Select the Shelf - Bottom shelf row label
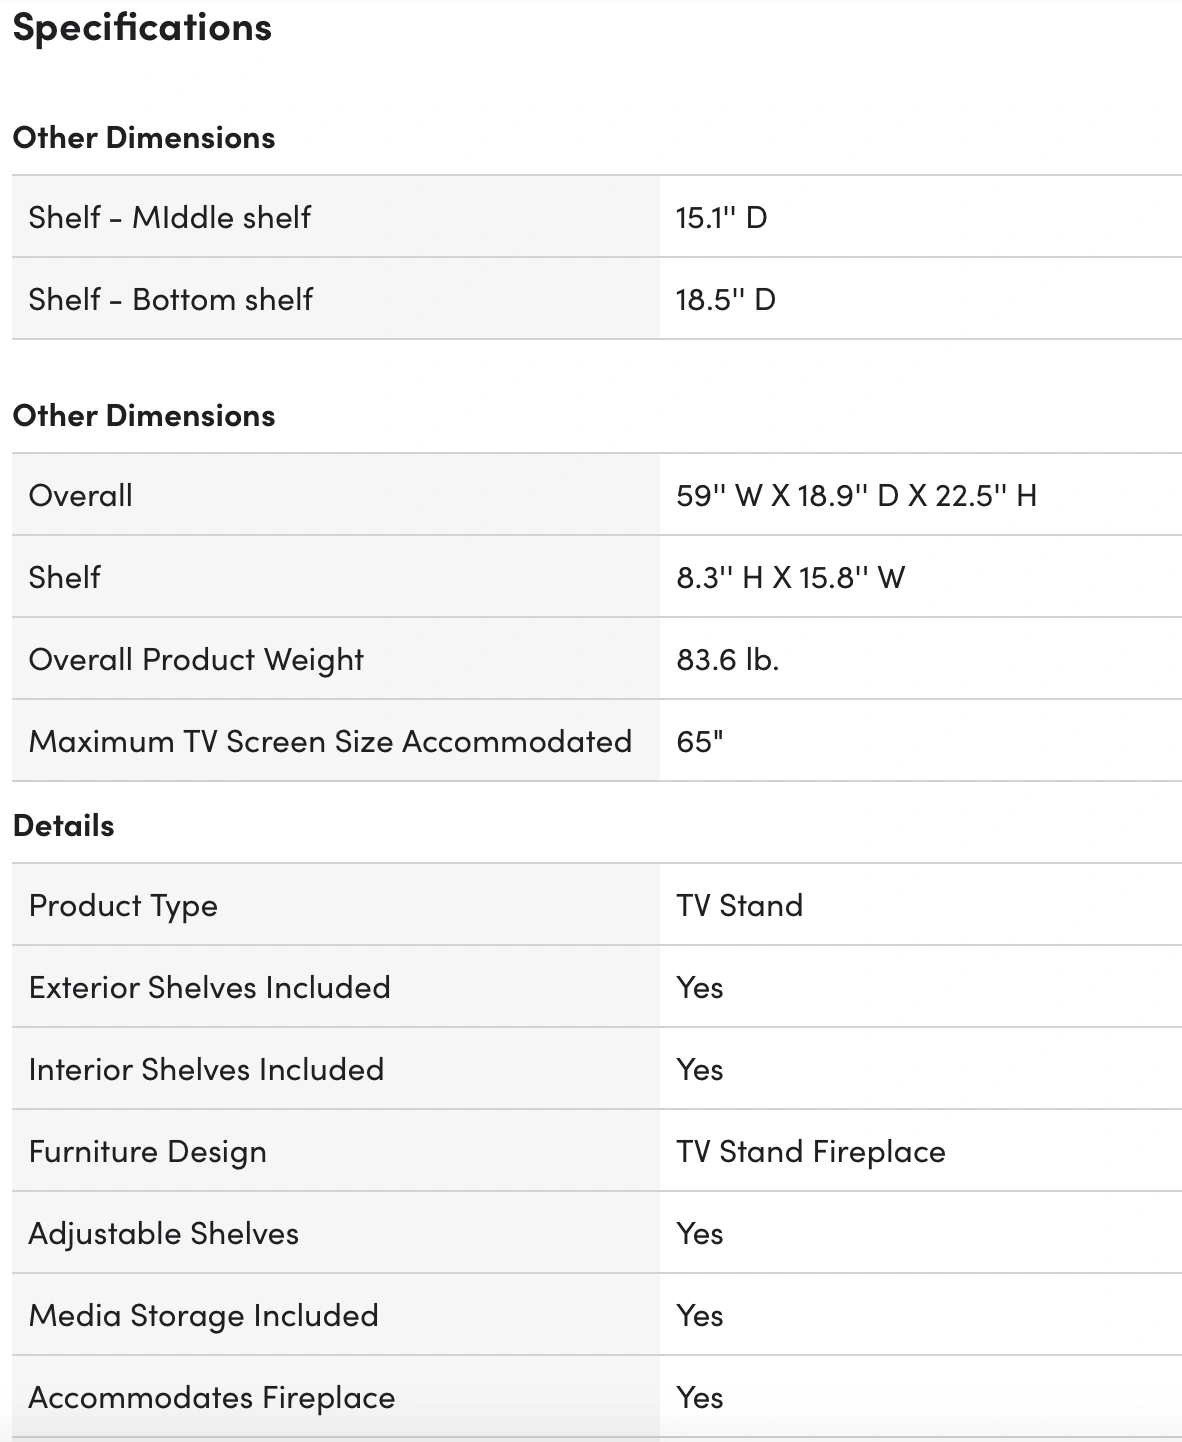The height and width of the screenshot is (1442, 1182). point(170,299)
